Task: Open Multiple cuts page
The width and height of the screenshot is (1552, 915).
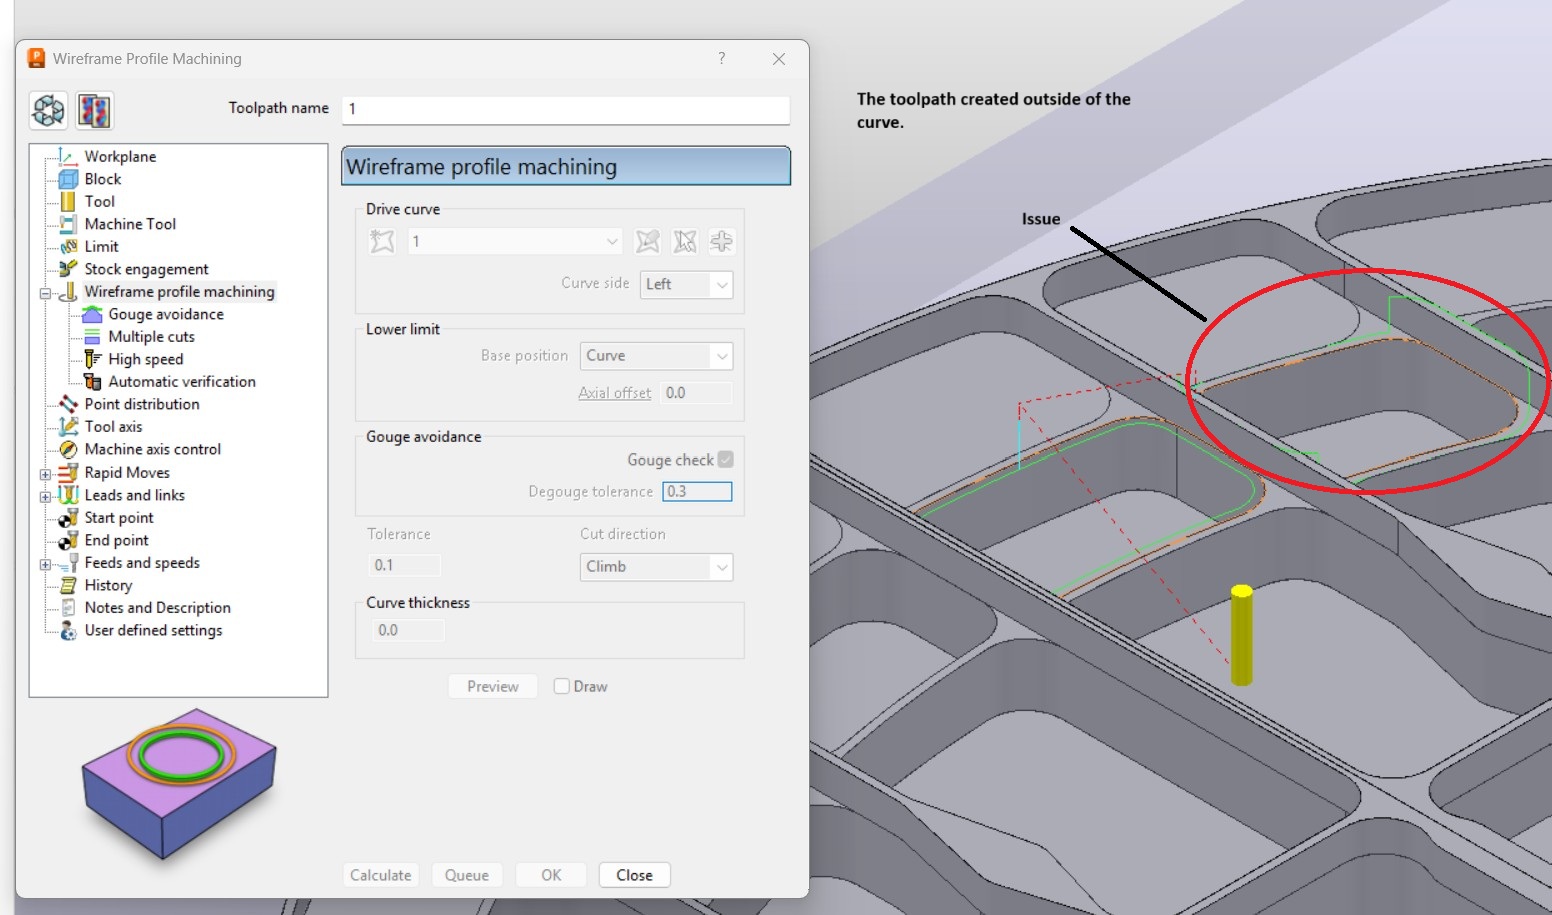Action: (x=151, y=337)
